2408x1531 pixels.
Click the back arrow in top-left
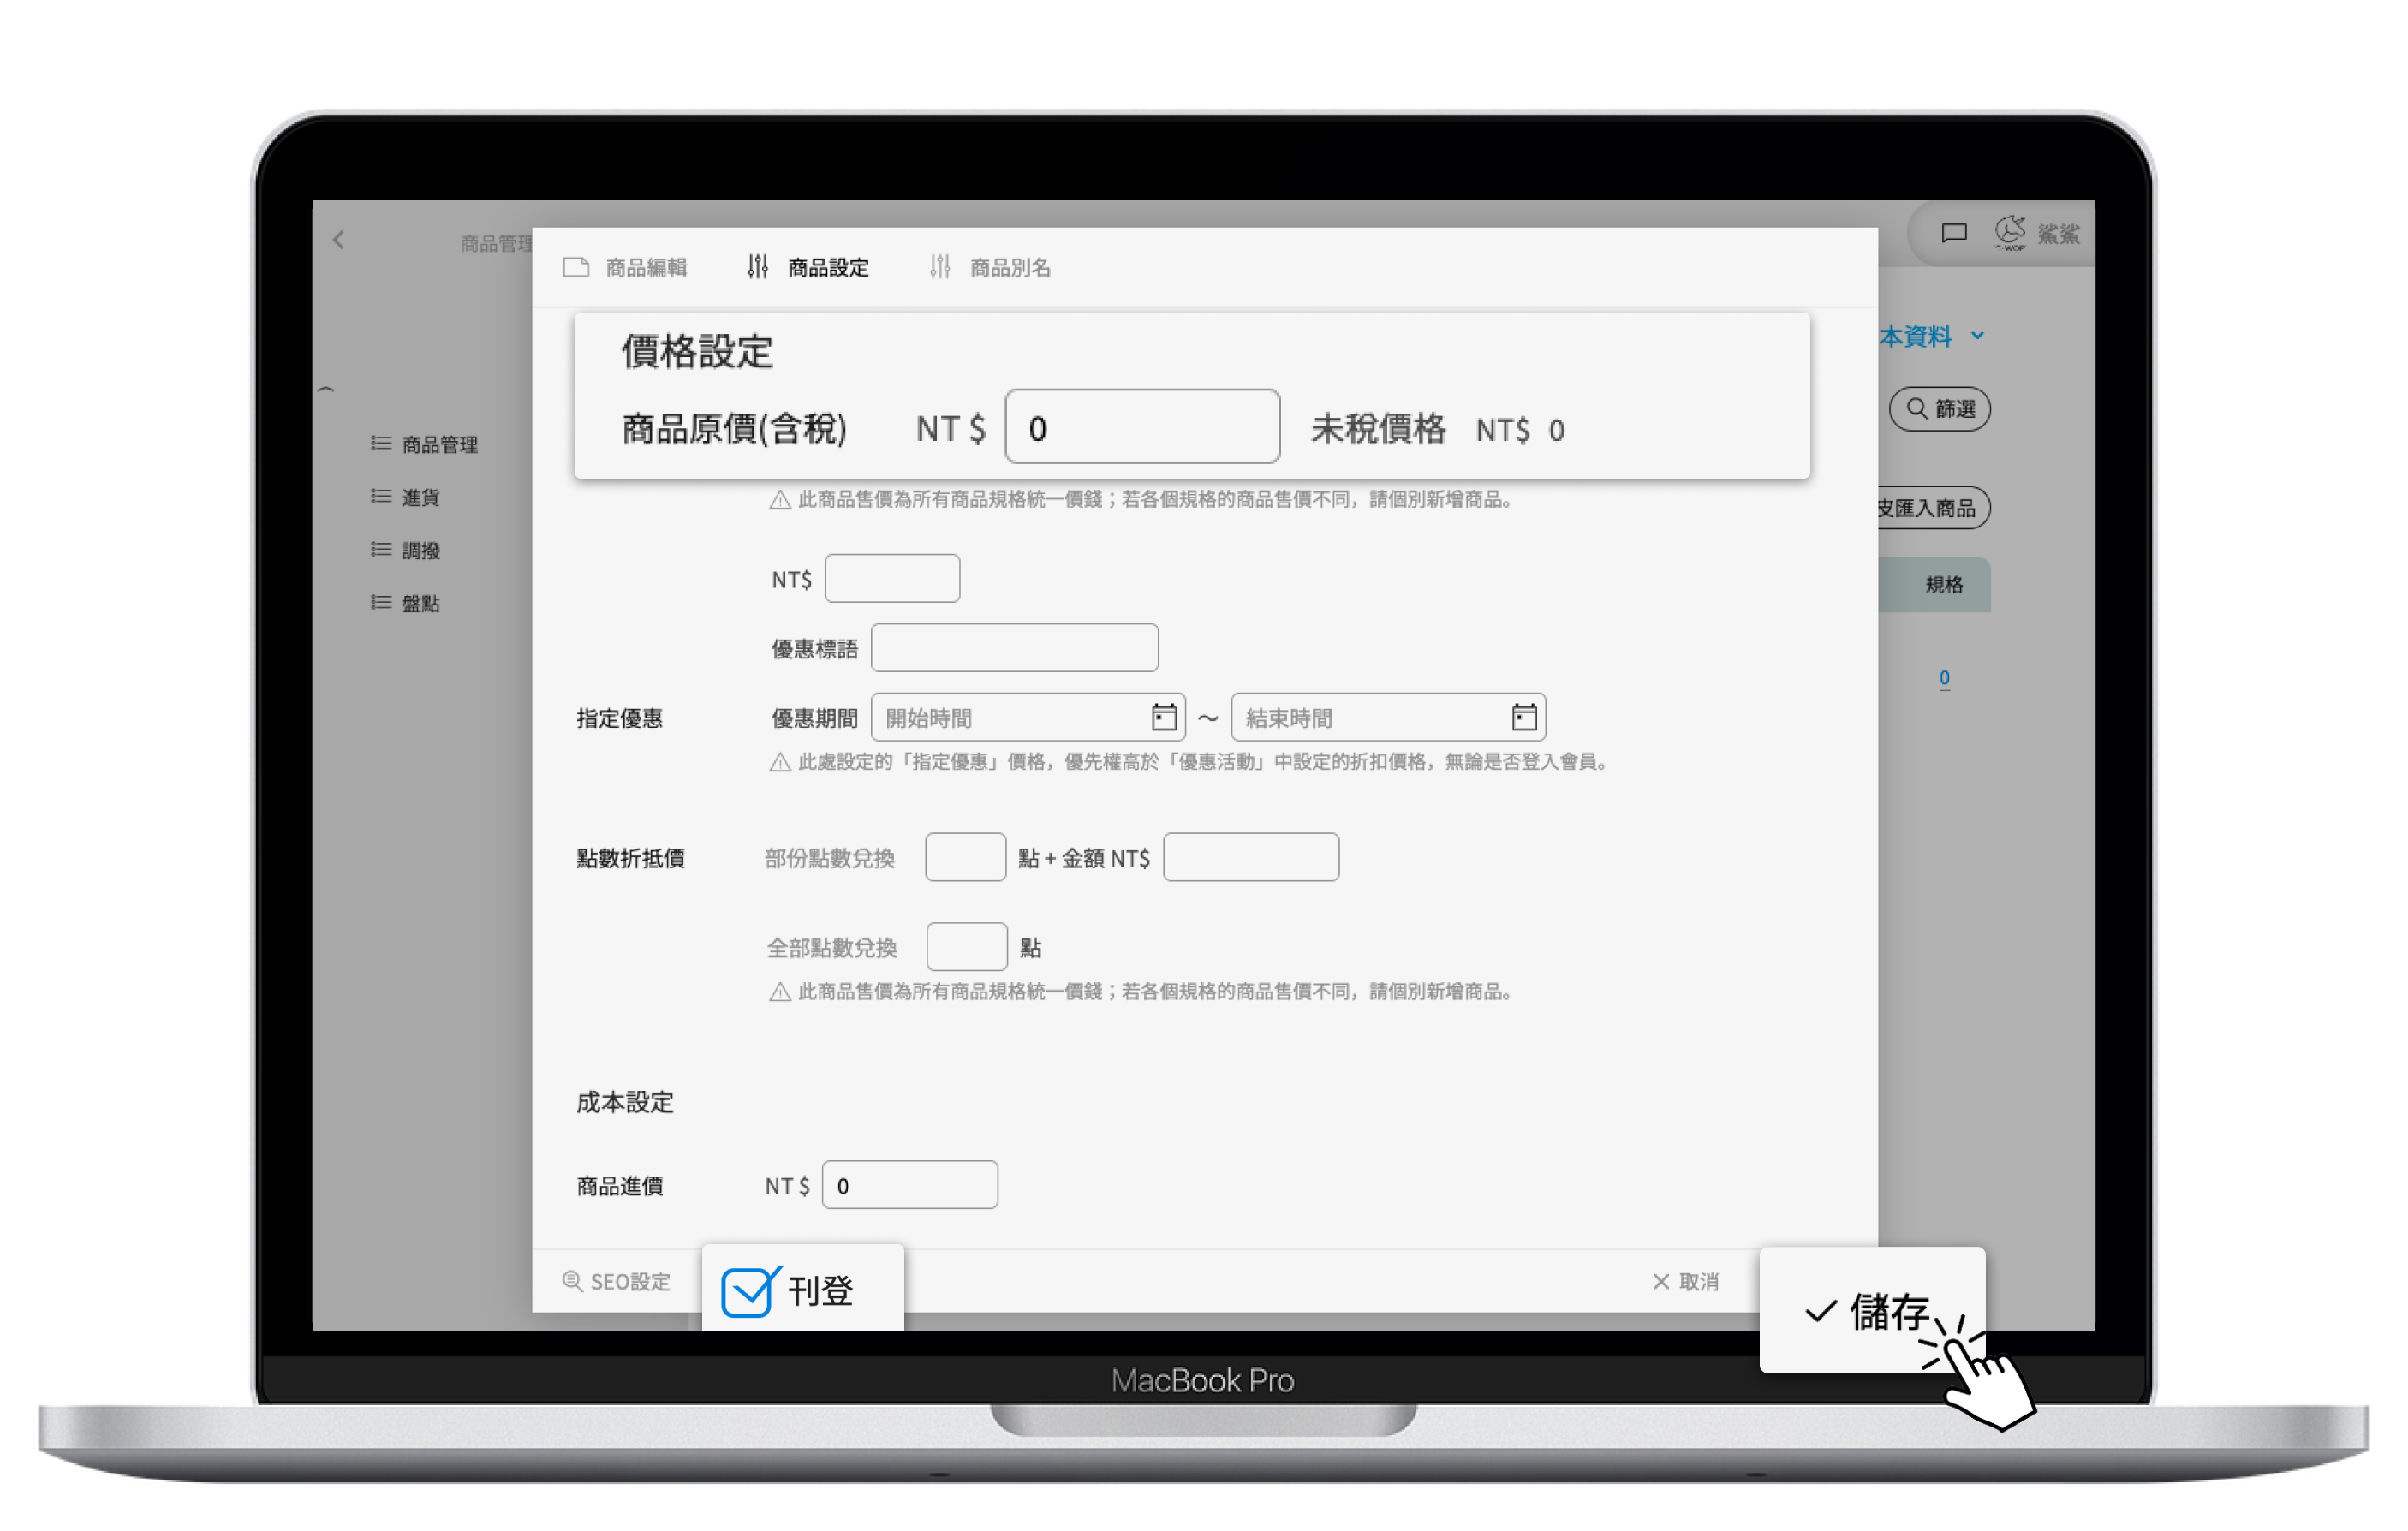coord(339,240)
